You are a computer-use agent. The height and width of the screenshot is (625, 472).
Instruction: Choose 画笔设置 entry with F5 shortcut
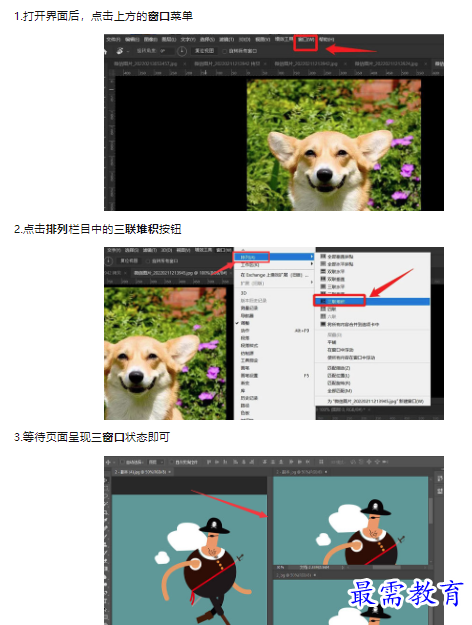(274, 375)
